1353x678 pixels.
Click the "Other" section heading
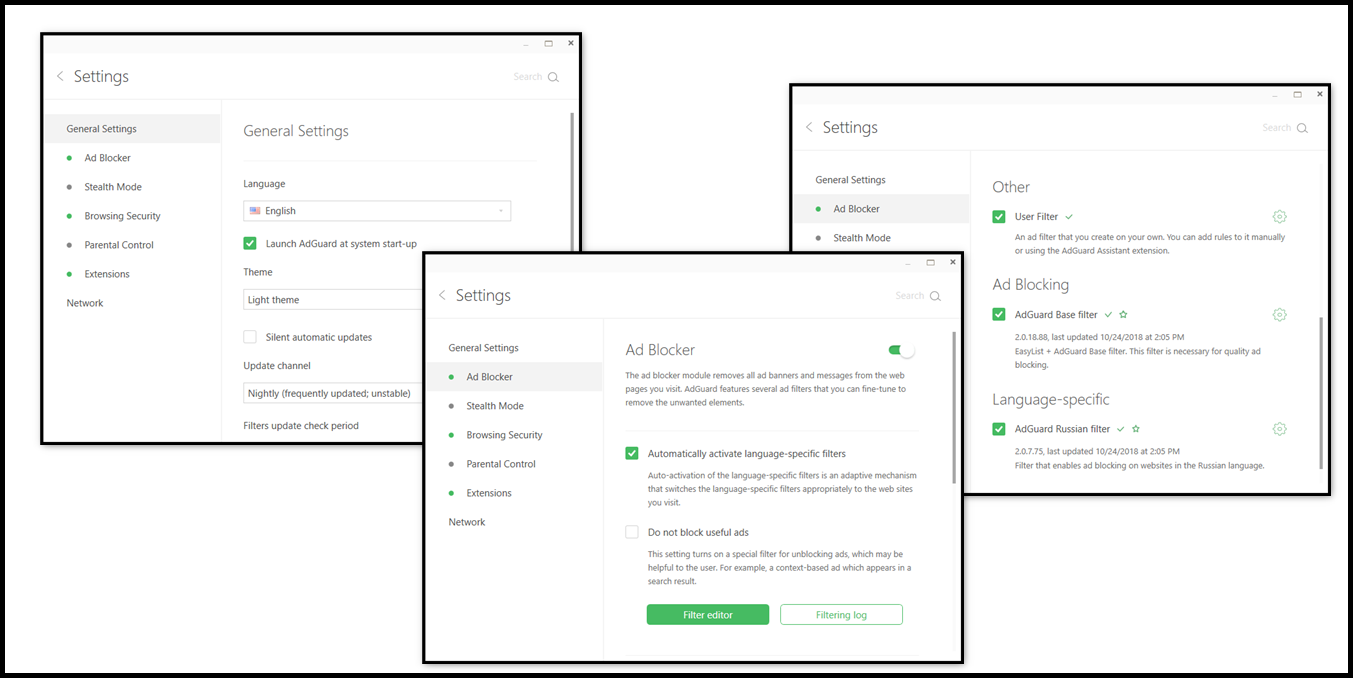tap(1011, 187)
